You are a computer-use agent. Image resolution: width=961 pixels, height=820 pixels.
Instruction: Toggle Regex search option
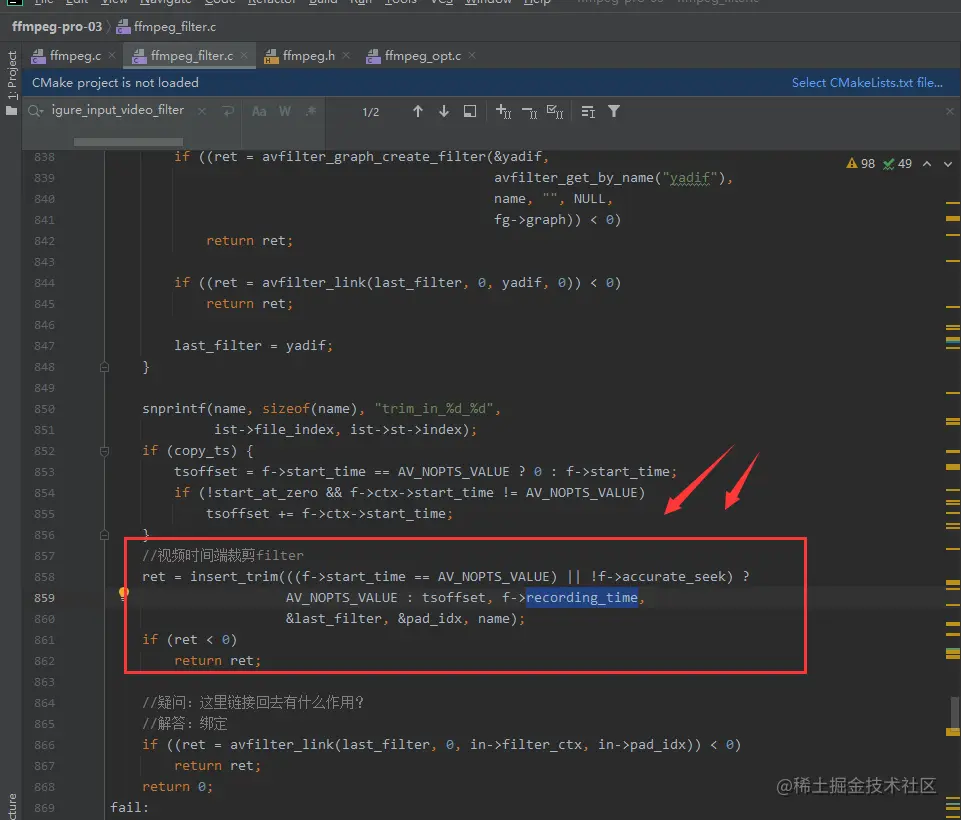tap(311, 111)
